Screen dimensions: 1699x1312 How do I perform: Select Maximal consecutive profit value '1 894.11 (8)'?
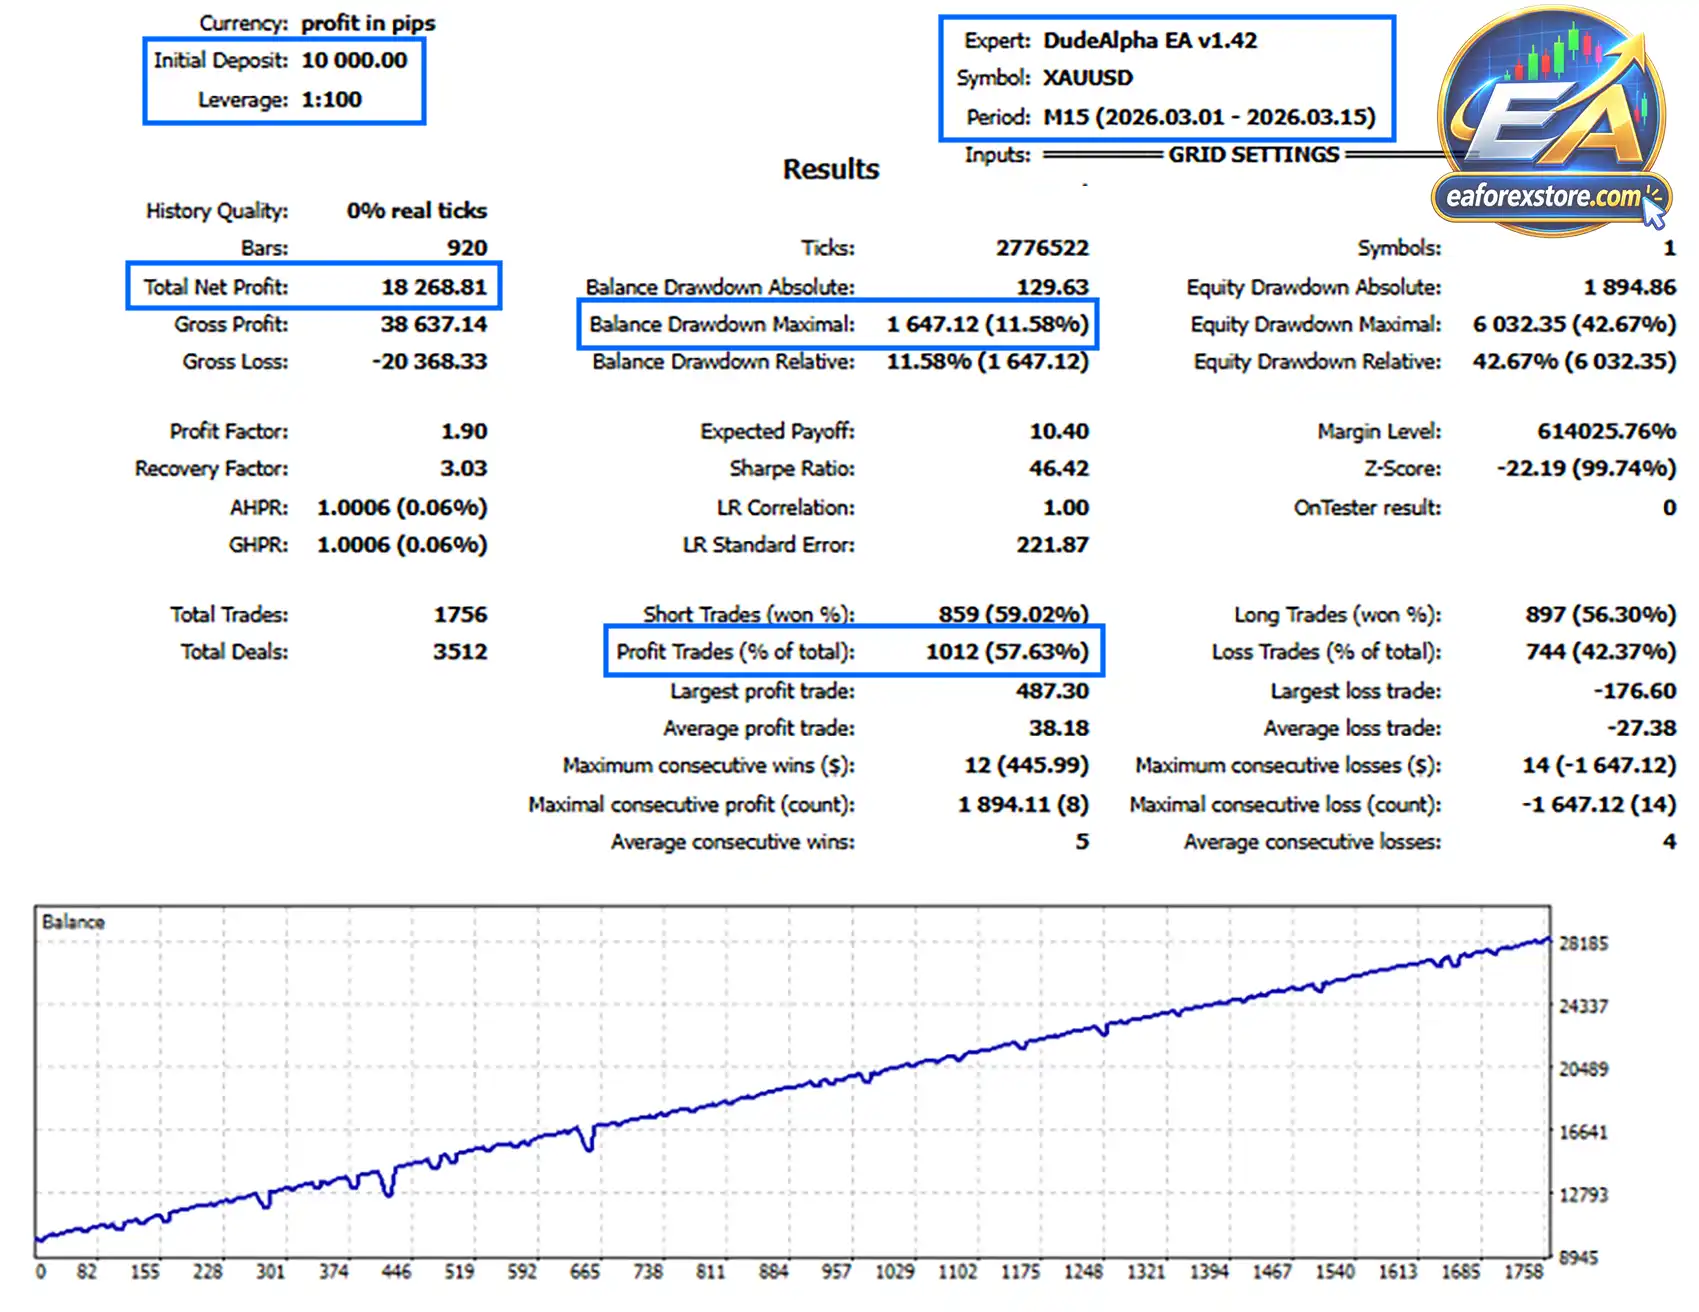pos(1024,805)
